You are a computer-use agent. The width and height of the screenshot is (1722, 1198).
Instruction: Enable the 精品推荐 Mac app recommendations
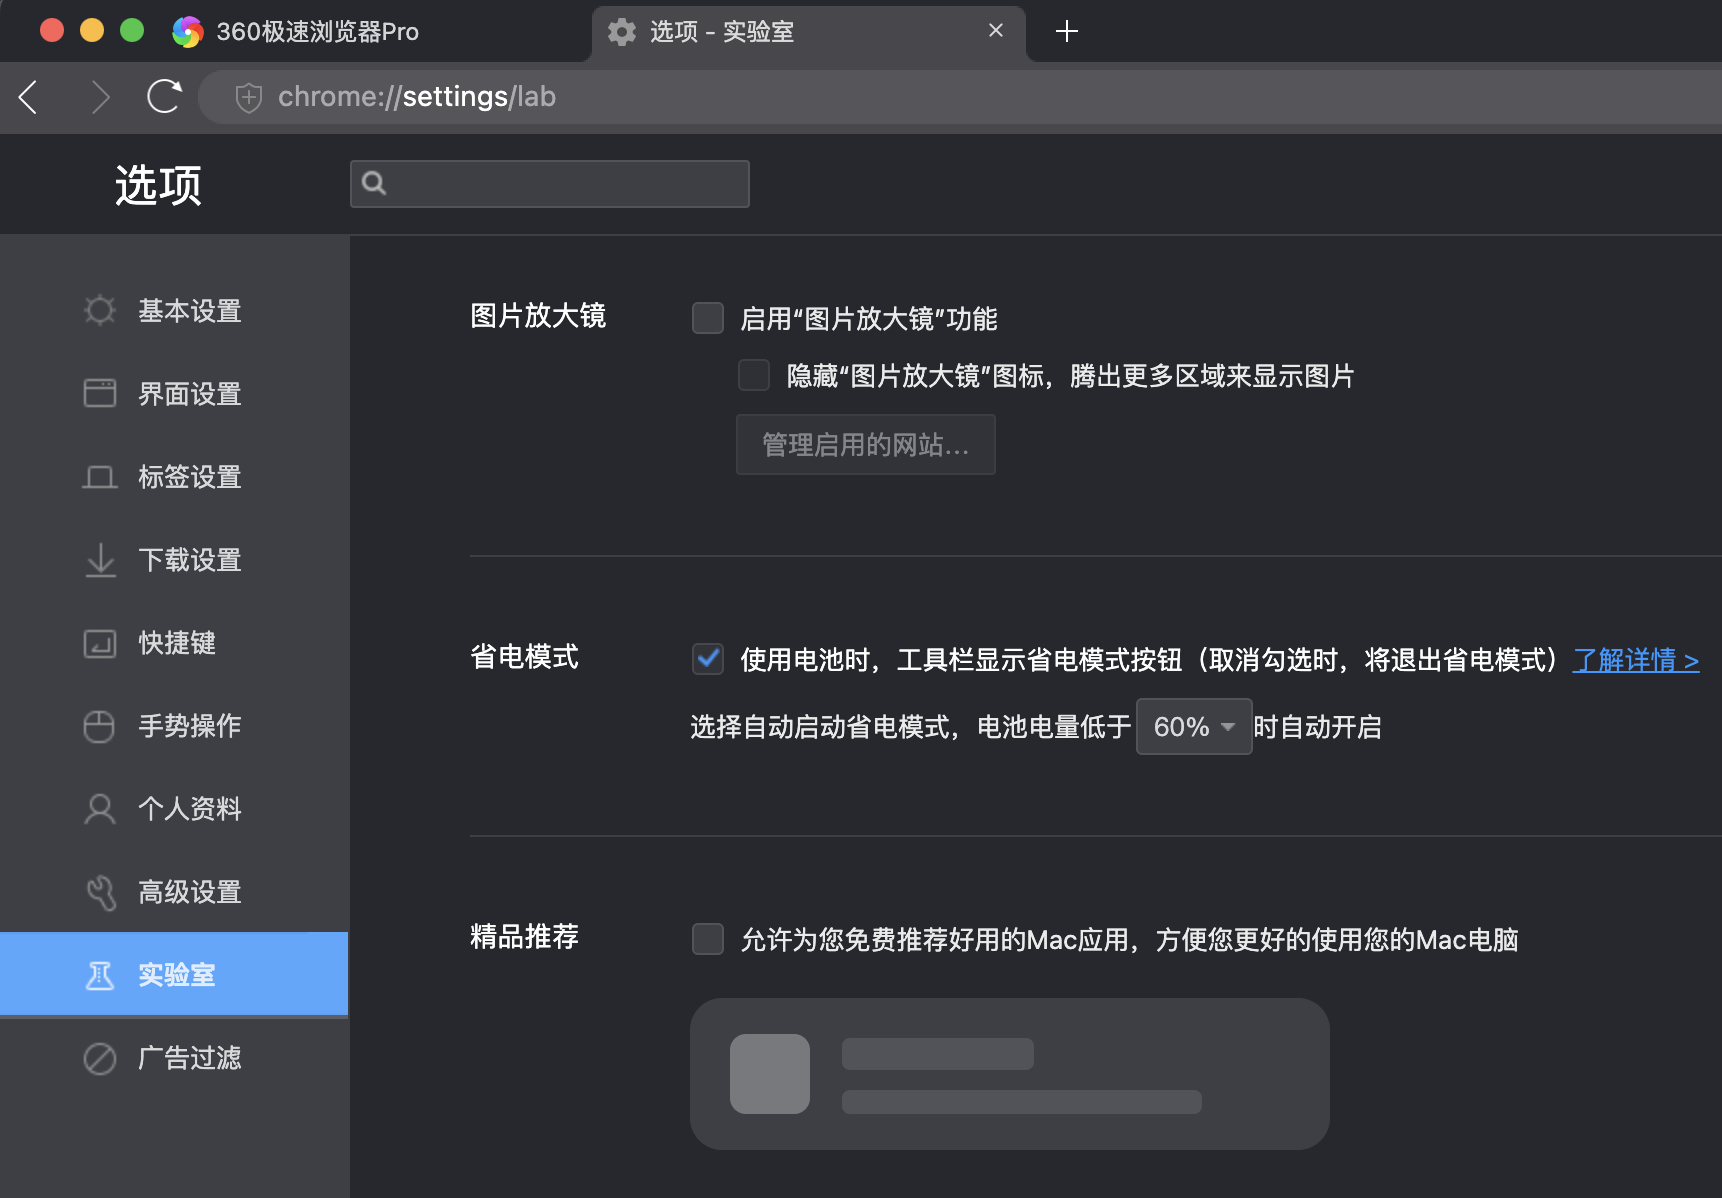708,939
